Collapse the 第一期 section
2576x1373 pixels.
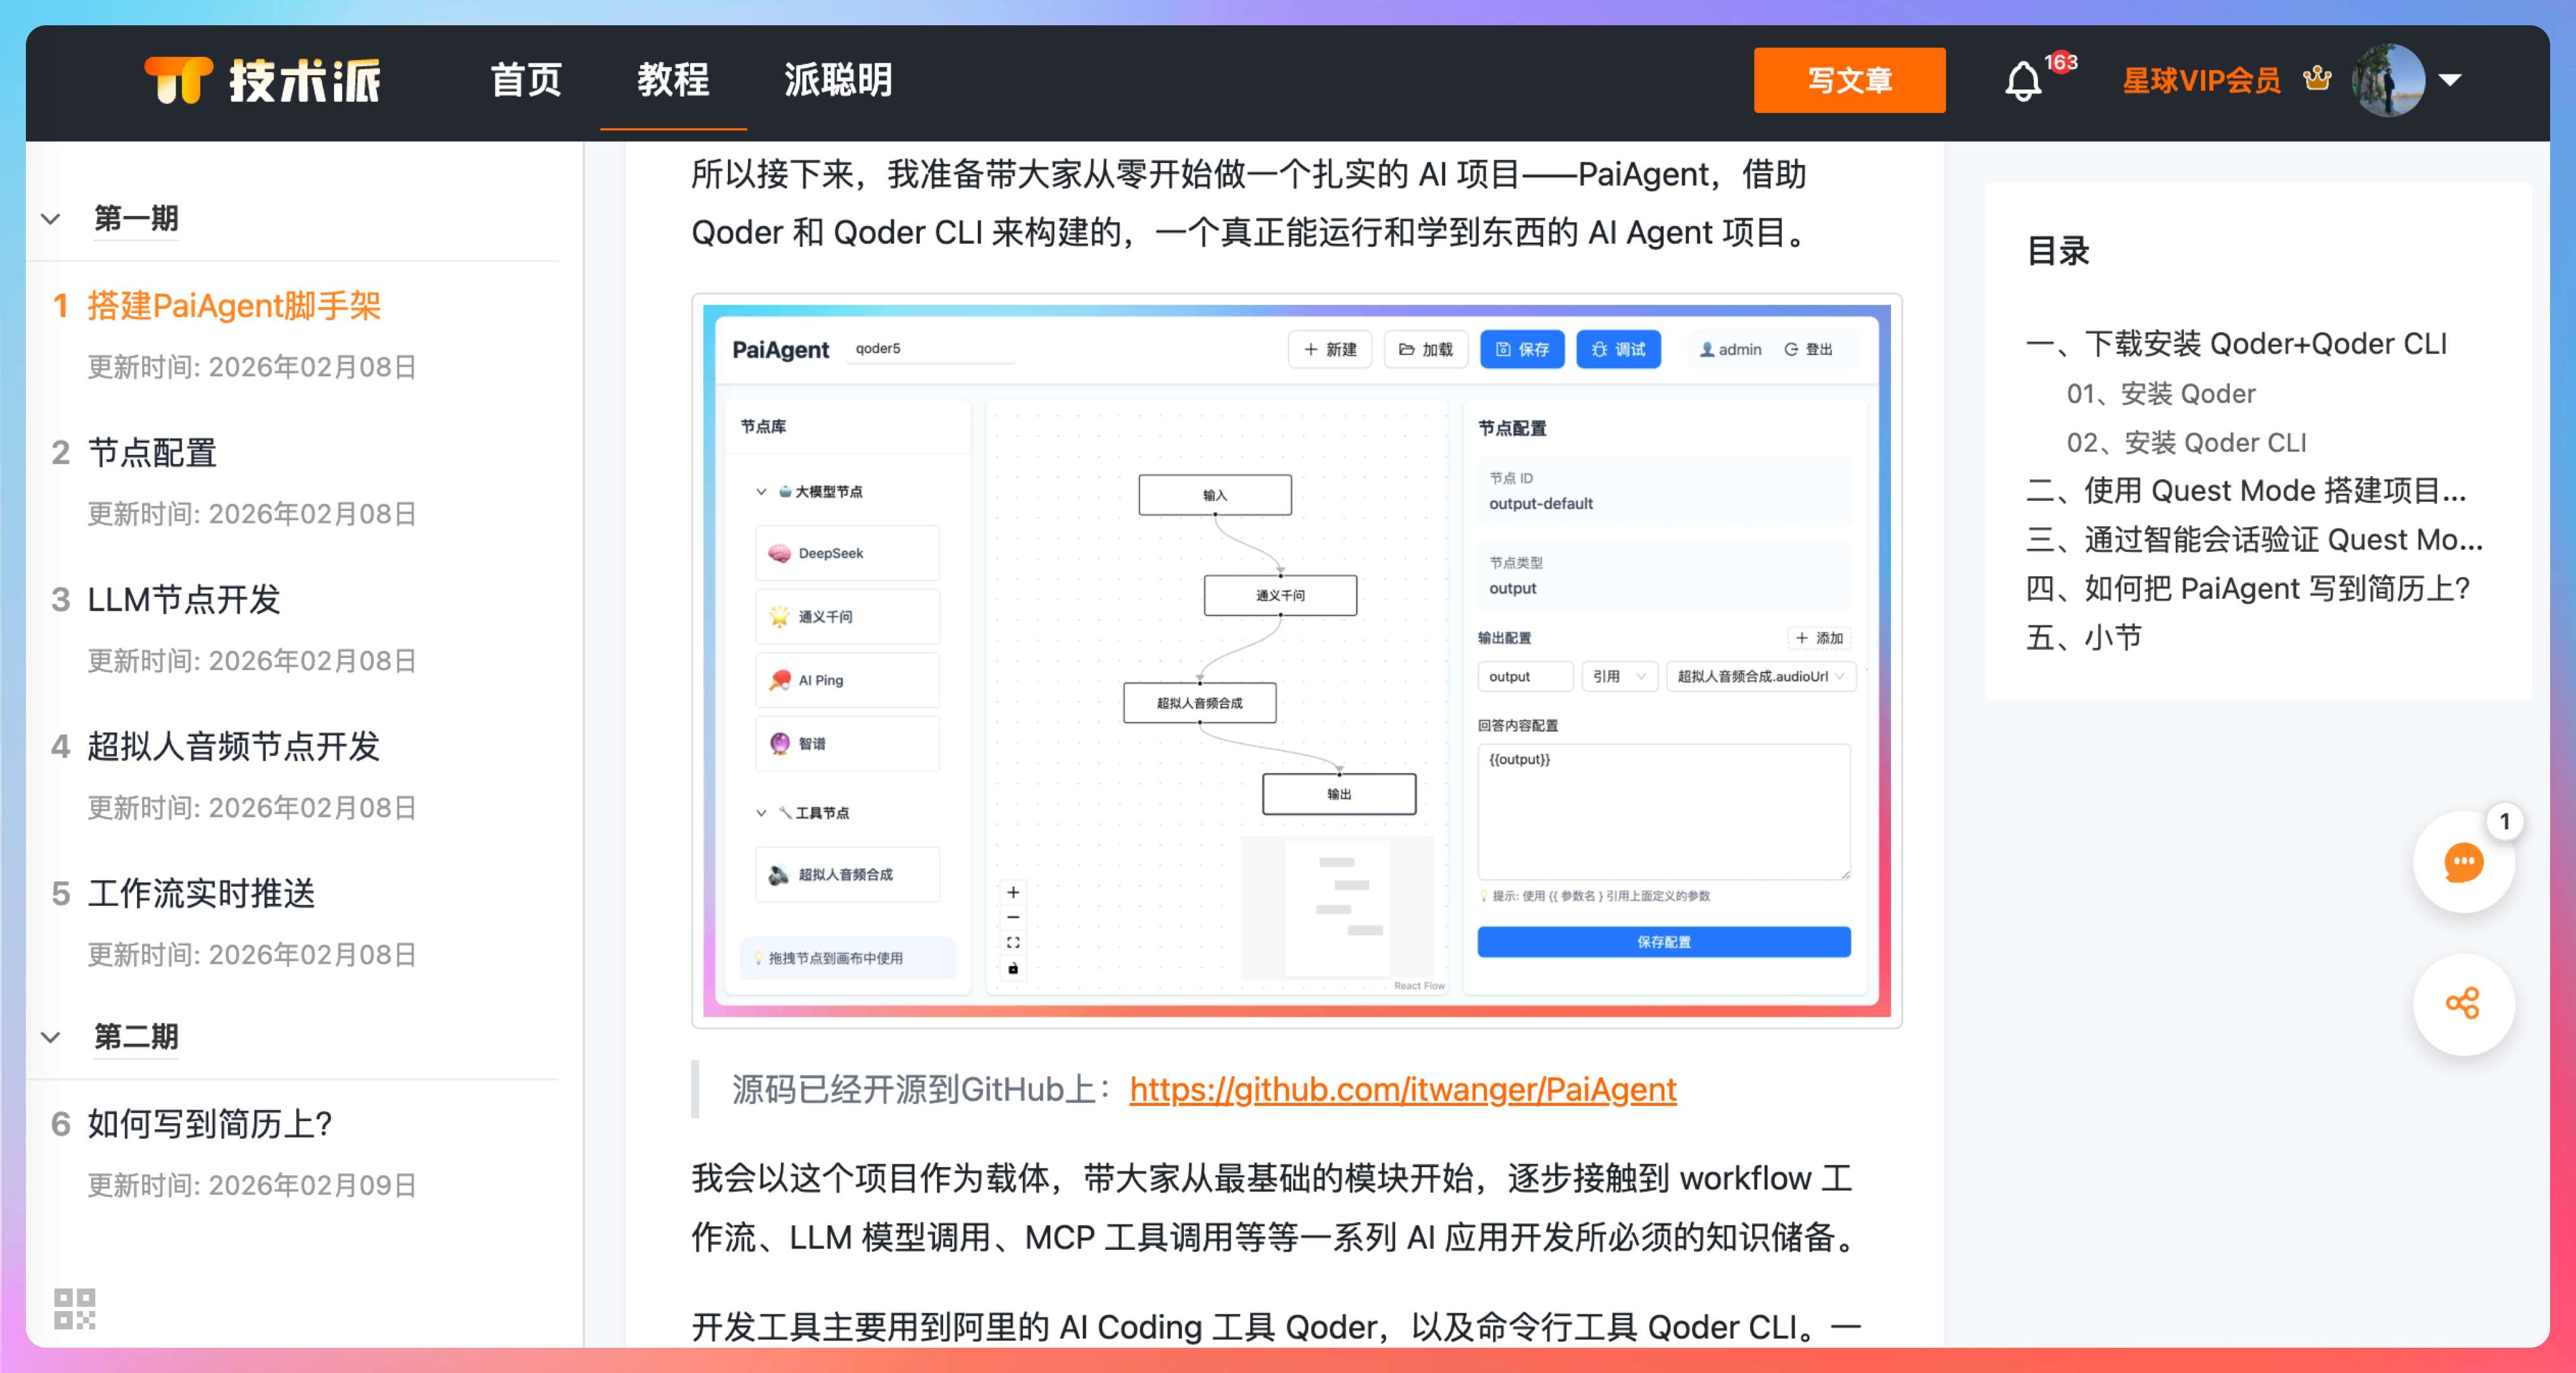coord(51,219)
